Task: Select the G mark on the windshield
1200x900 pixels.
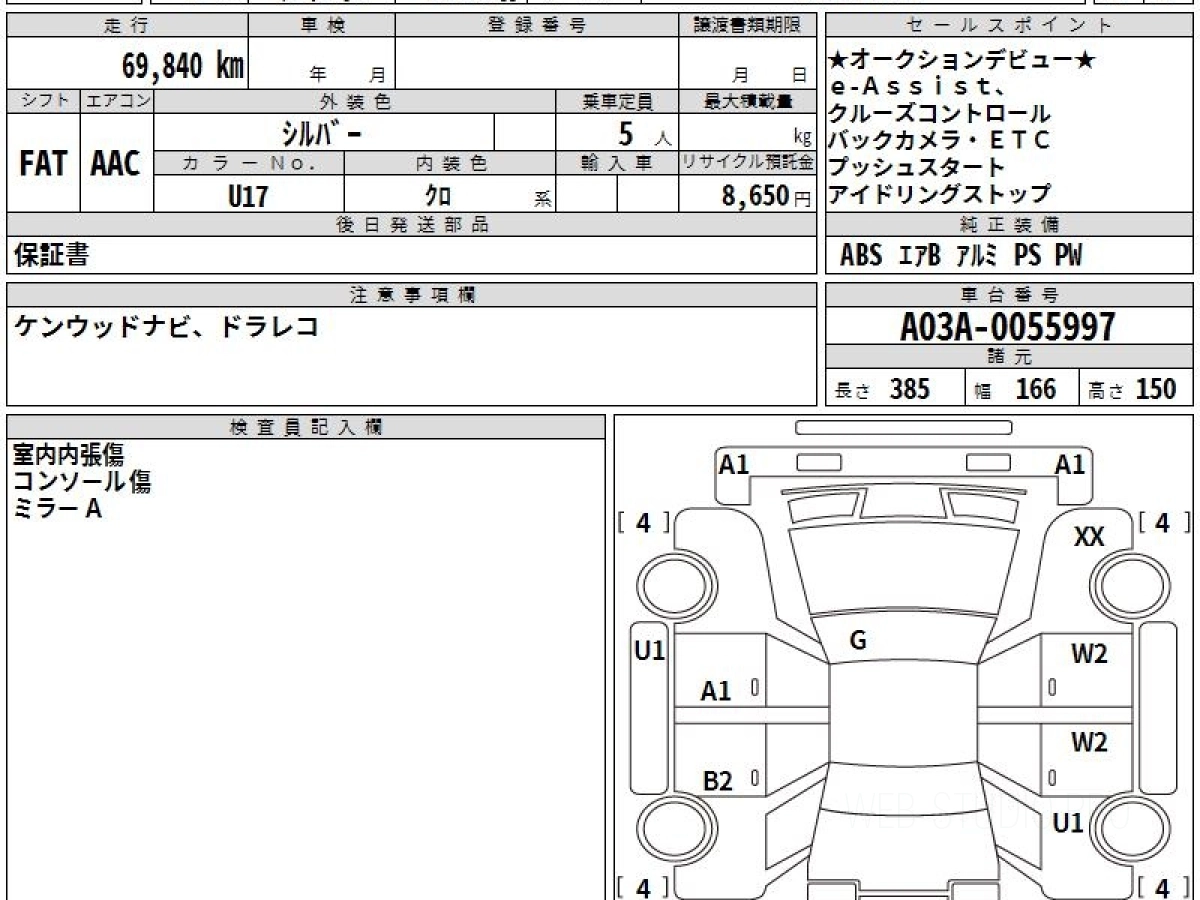Action: tap(857, 641)
